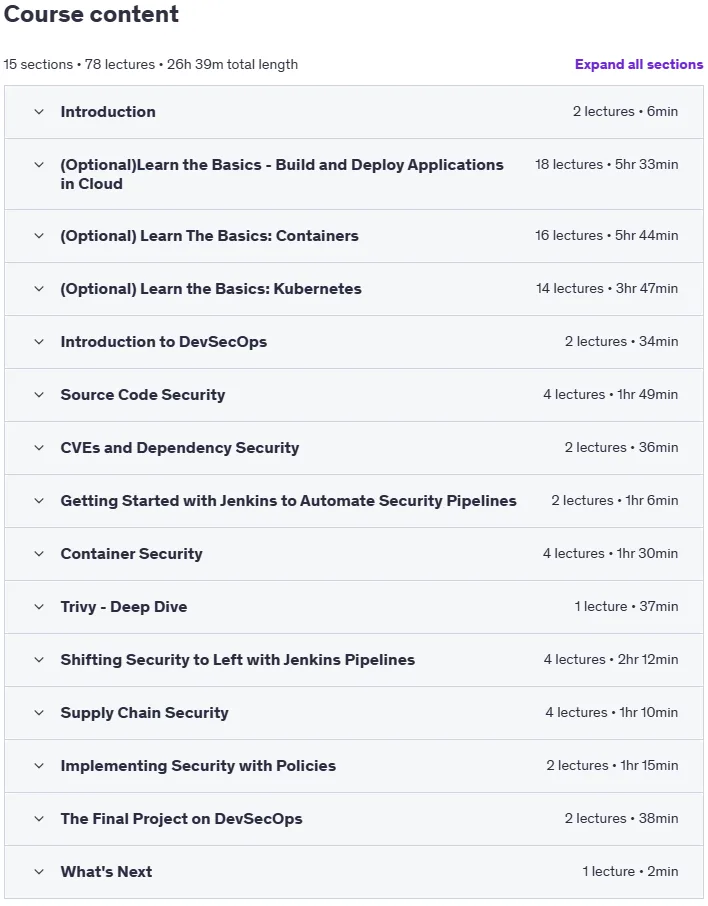Expand chevron beside Learn The Basics: Containers

pyautogui.click(x=39, y=236)
